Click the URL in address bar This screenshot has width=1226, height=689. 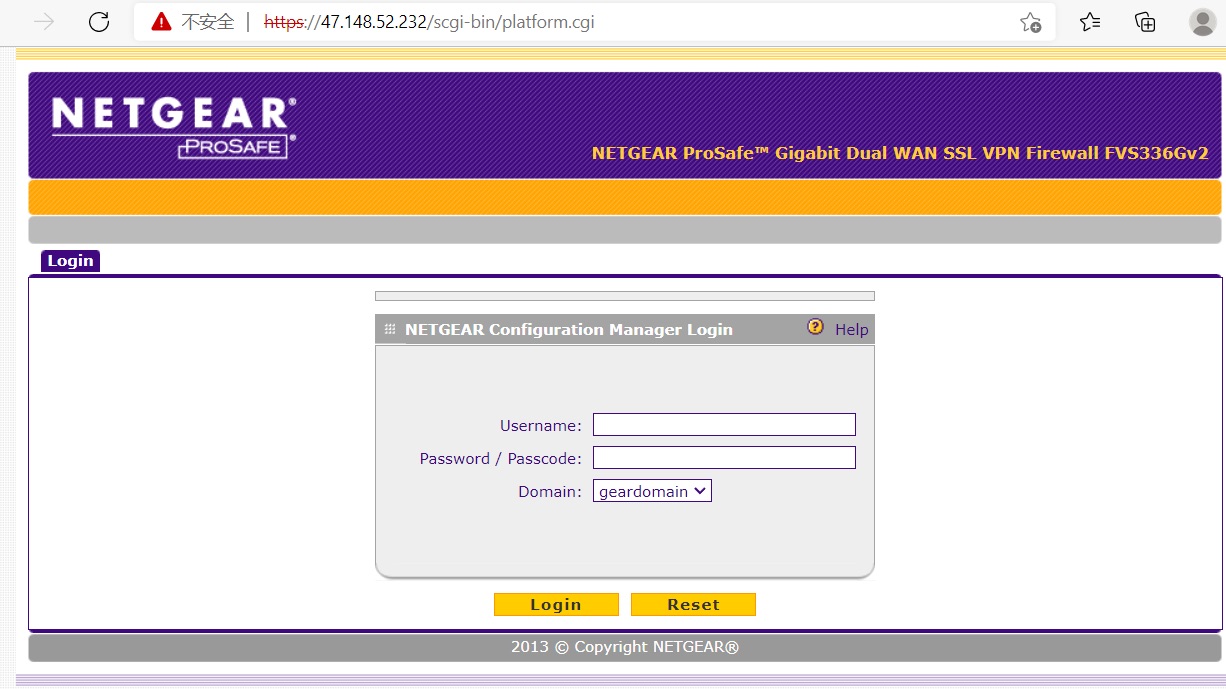[429, 22]
